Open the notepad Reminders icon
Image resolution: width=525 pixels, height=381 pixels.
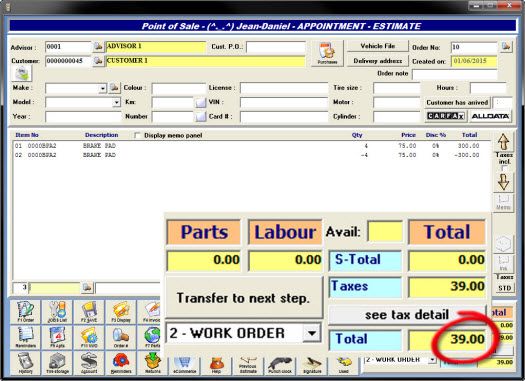[x=25, y=337]
